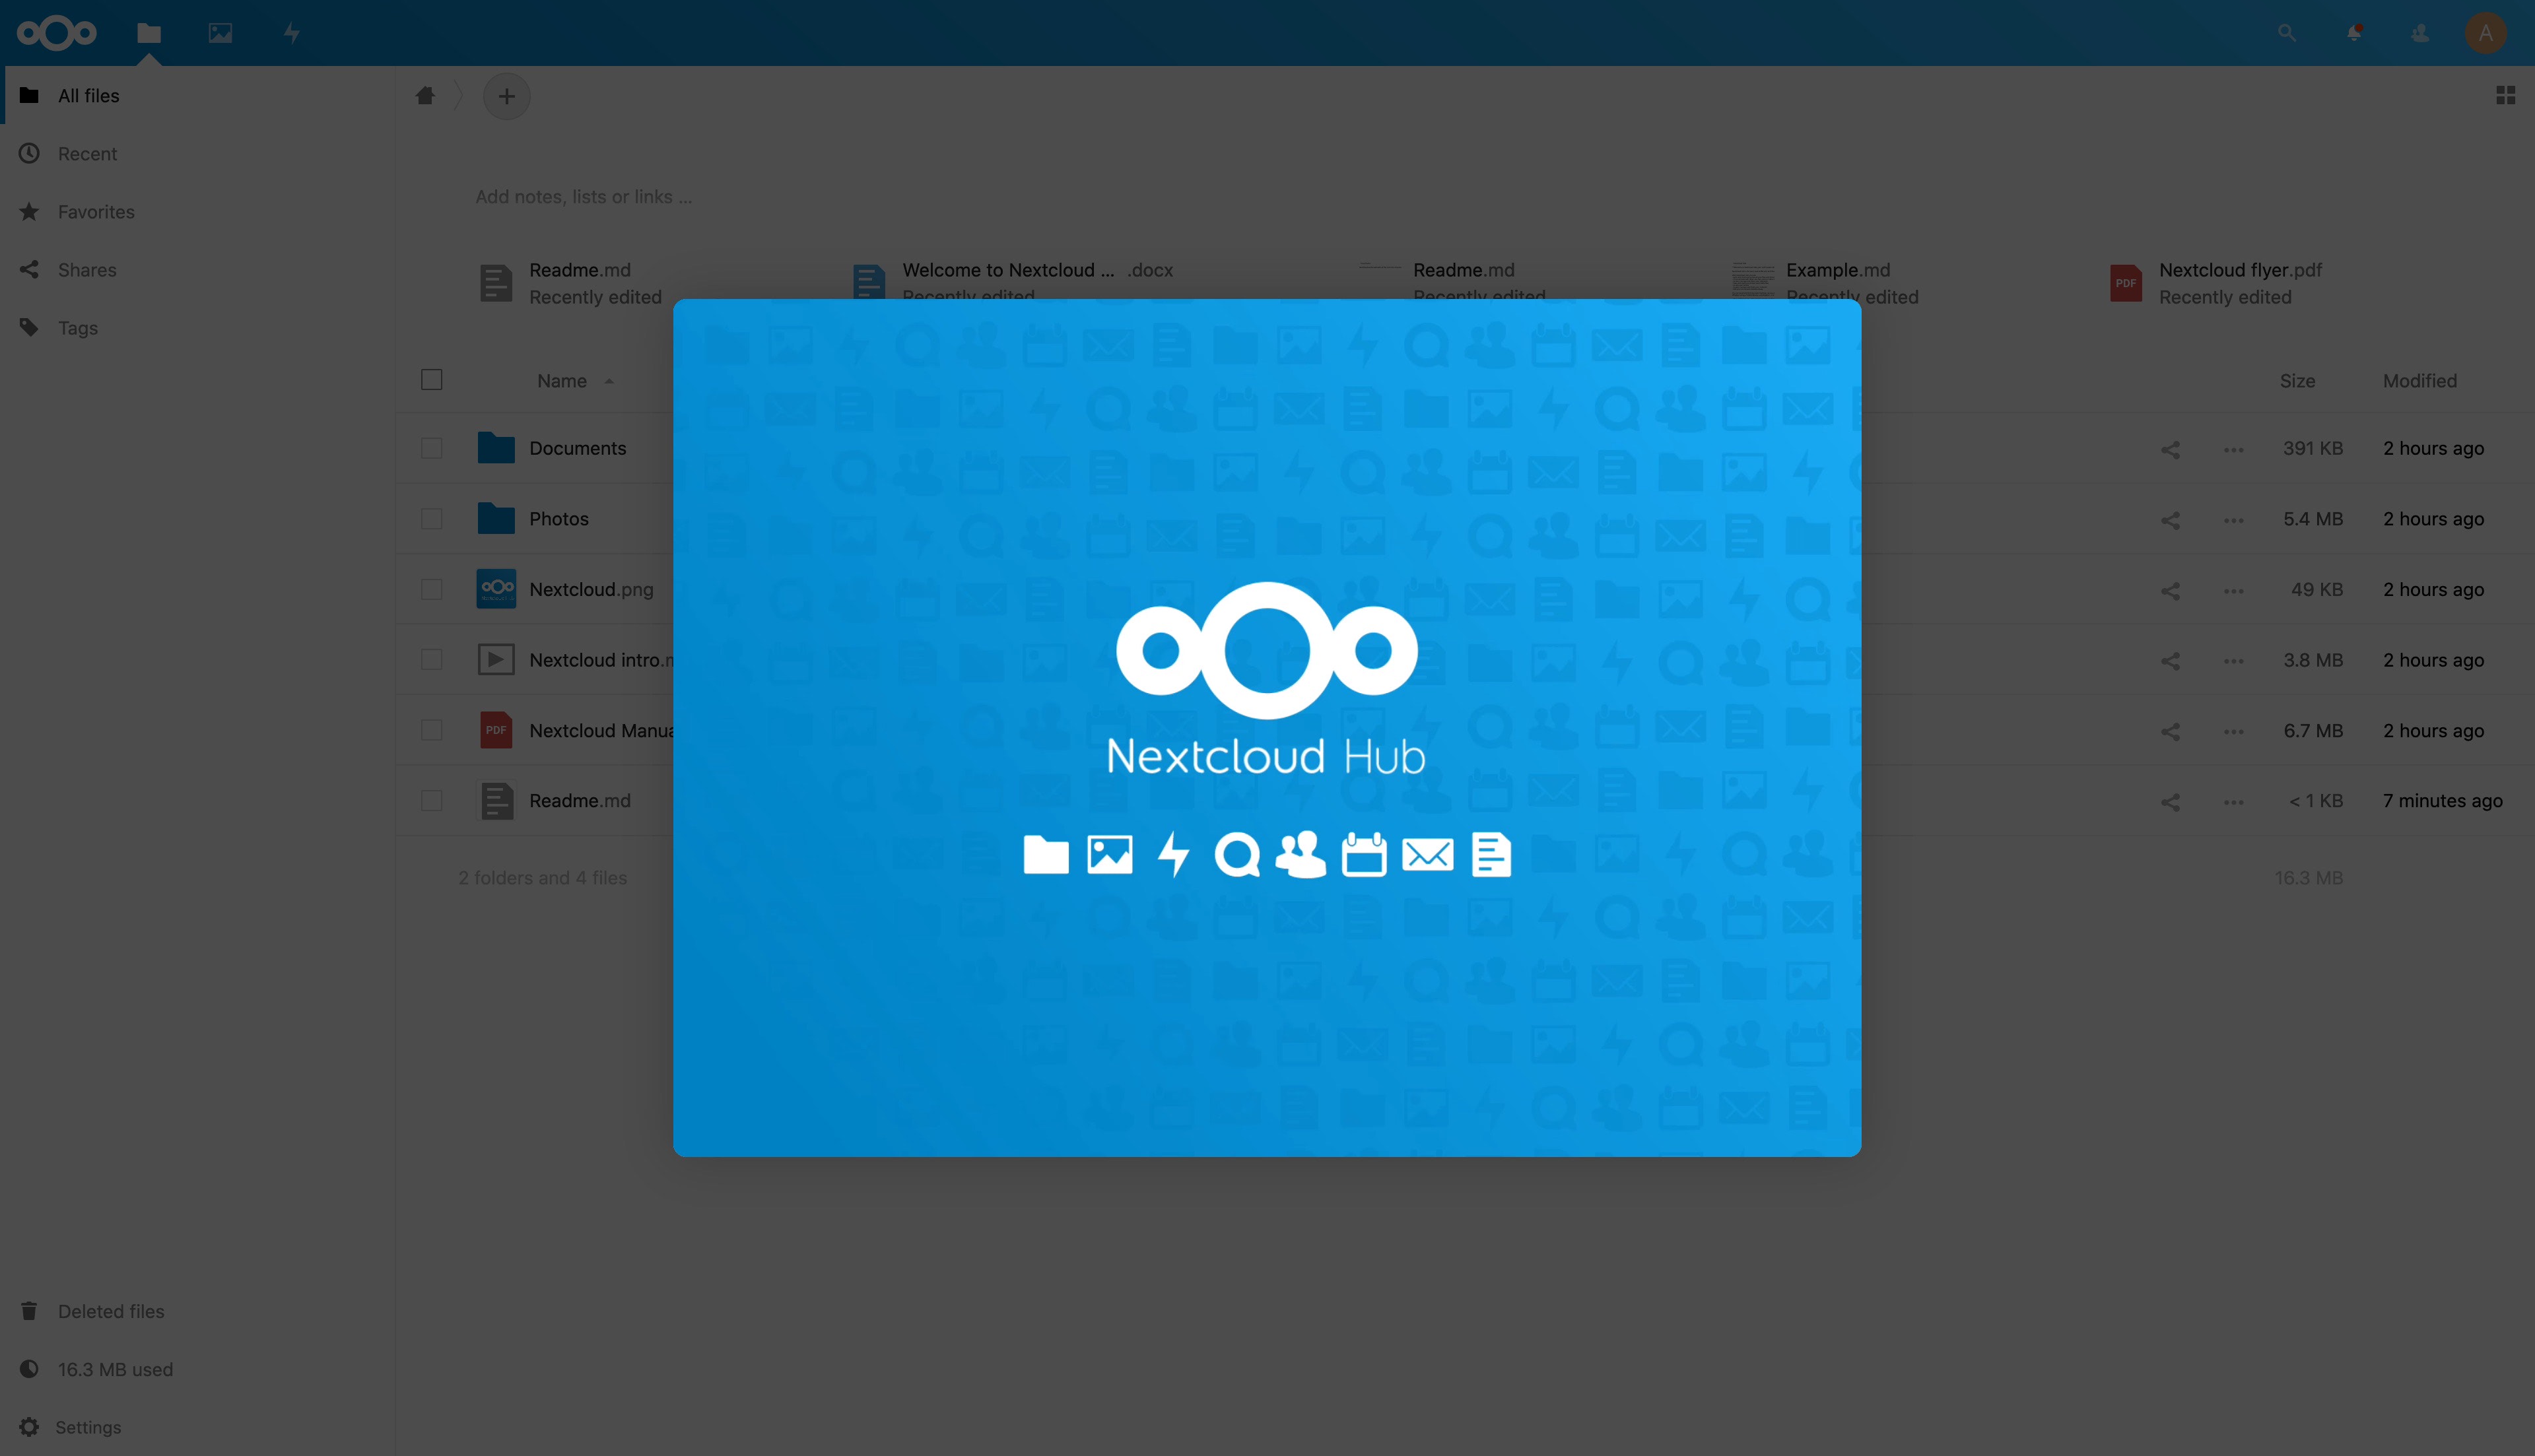2535x1456 pixels.
Task: Open the Photos app icon in top bar
Action: (x=220, y=33)
